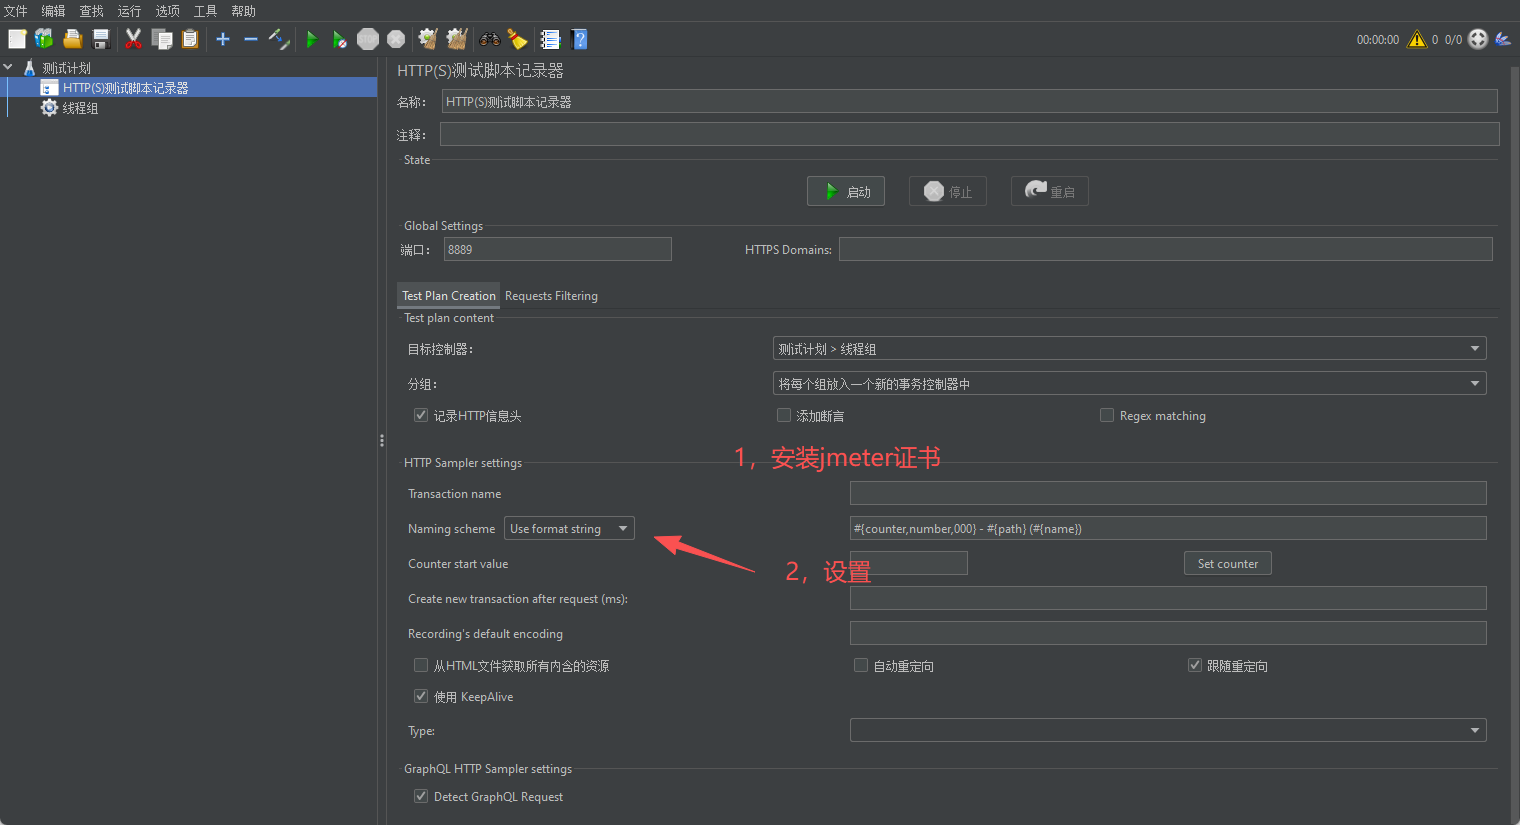The height and width of the screenshot is (825, 1520).
Task: Enable the Regex matching checkbox
Action: coord(1107,415)
